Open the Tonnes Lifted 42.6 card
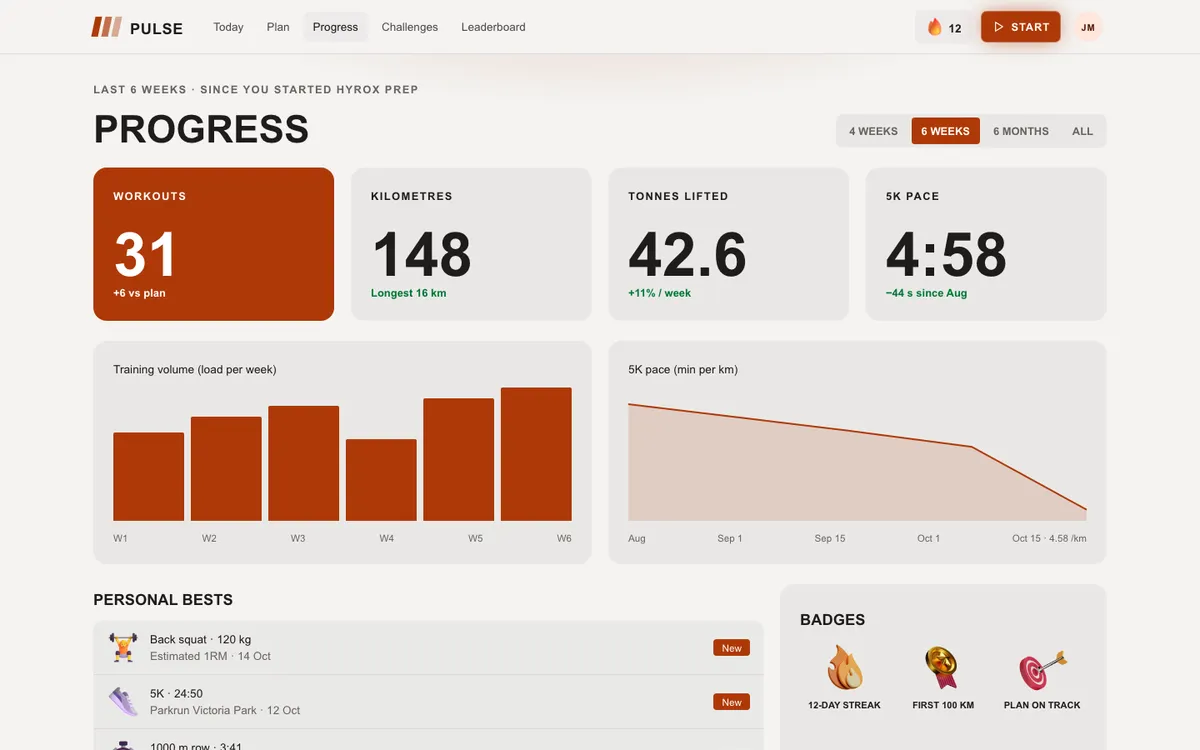 coord(729,244)
